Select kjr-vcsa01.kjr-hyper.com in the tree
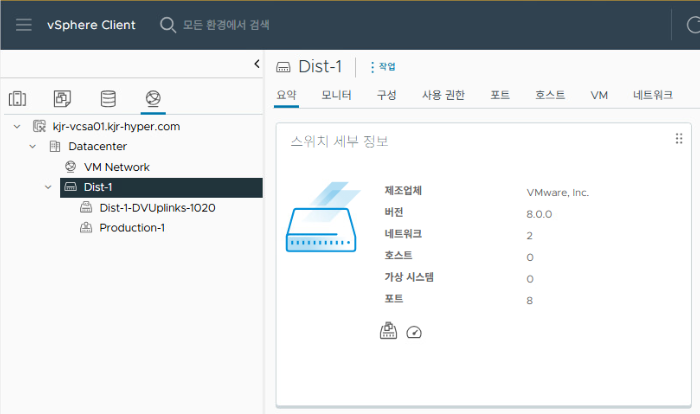This screenshot has height=414, width=700. [116, 126]
